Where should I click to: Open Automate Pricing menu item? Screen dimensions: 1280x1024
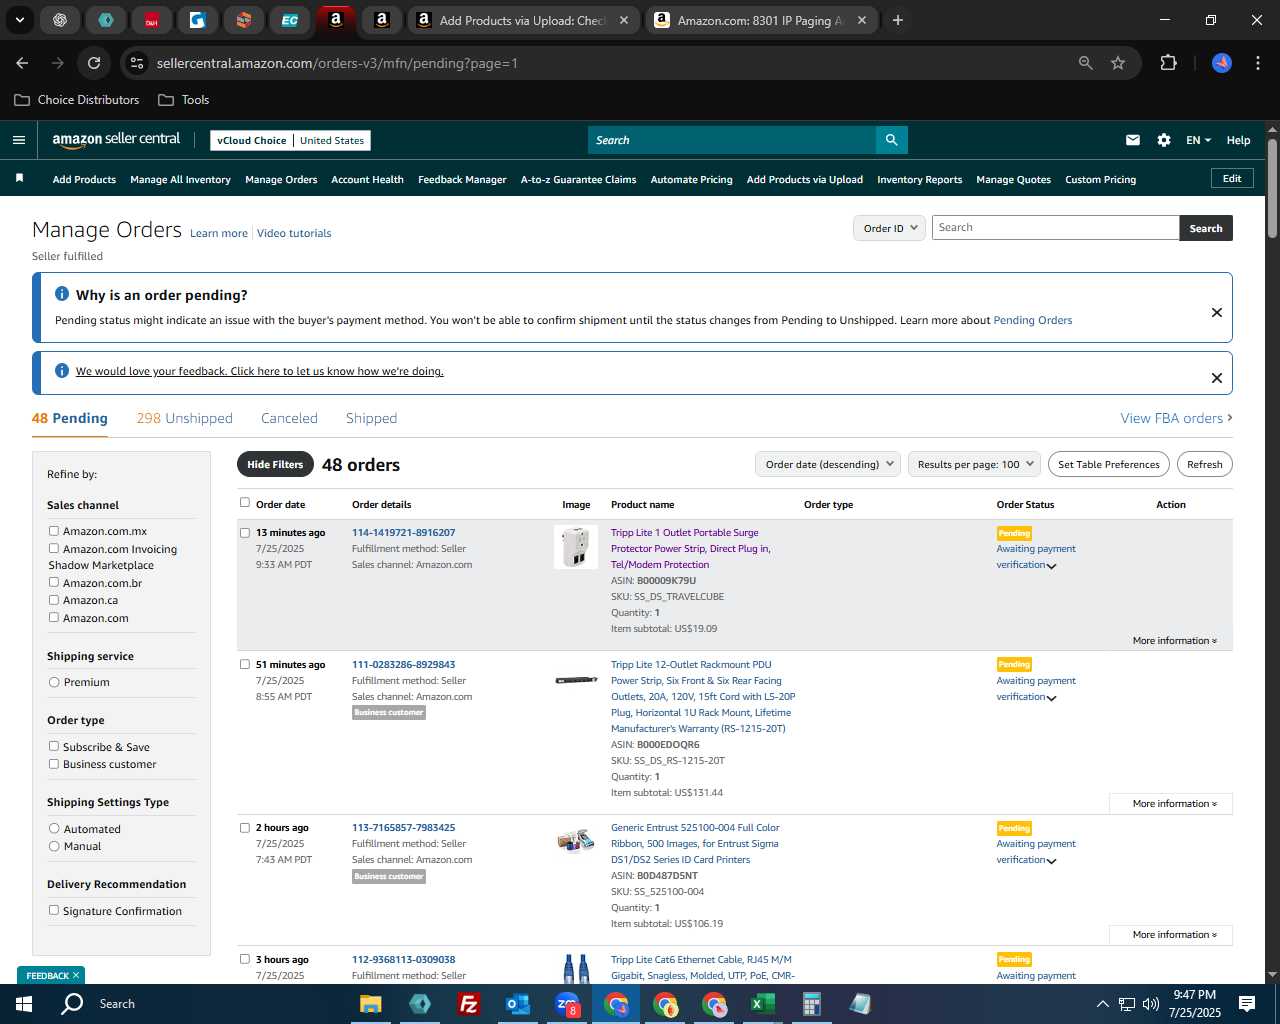[691, 180]
